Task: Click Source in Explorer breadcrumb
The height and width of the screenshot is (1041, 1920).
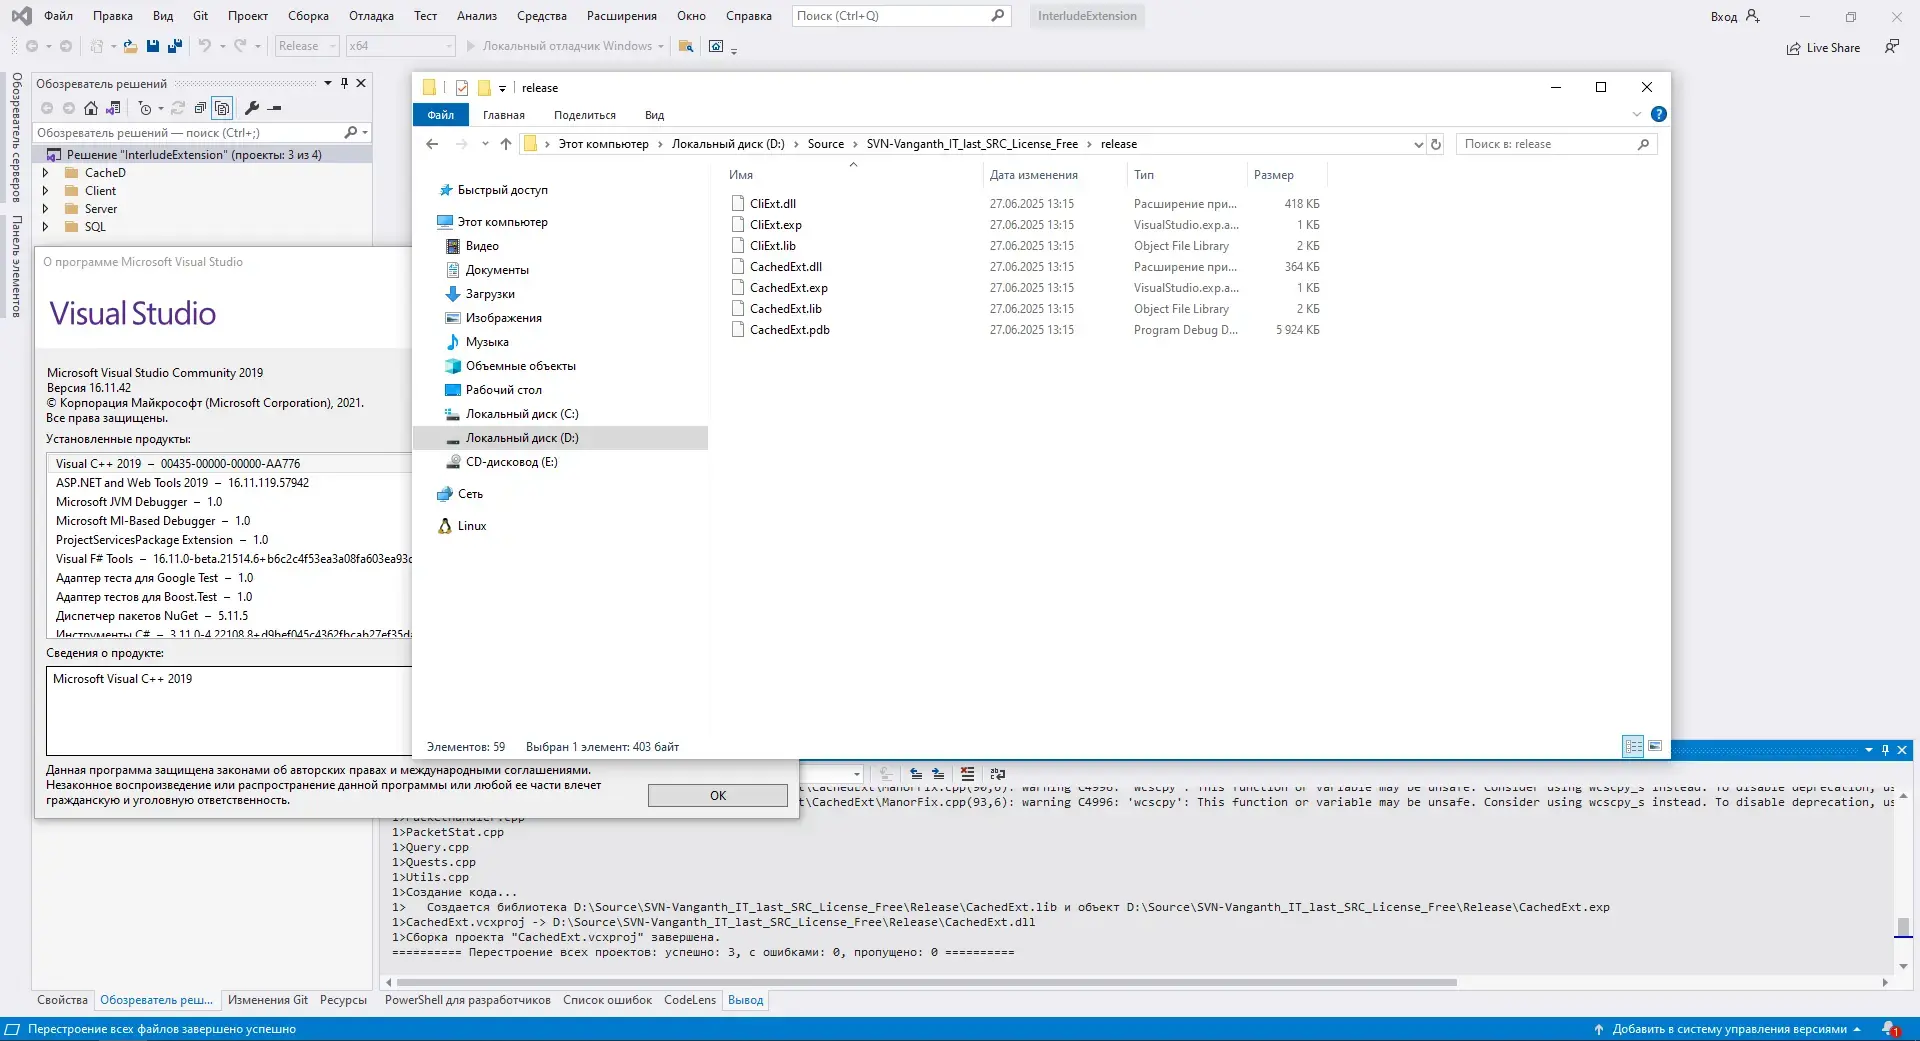Action: [x=826, y=144]
